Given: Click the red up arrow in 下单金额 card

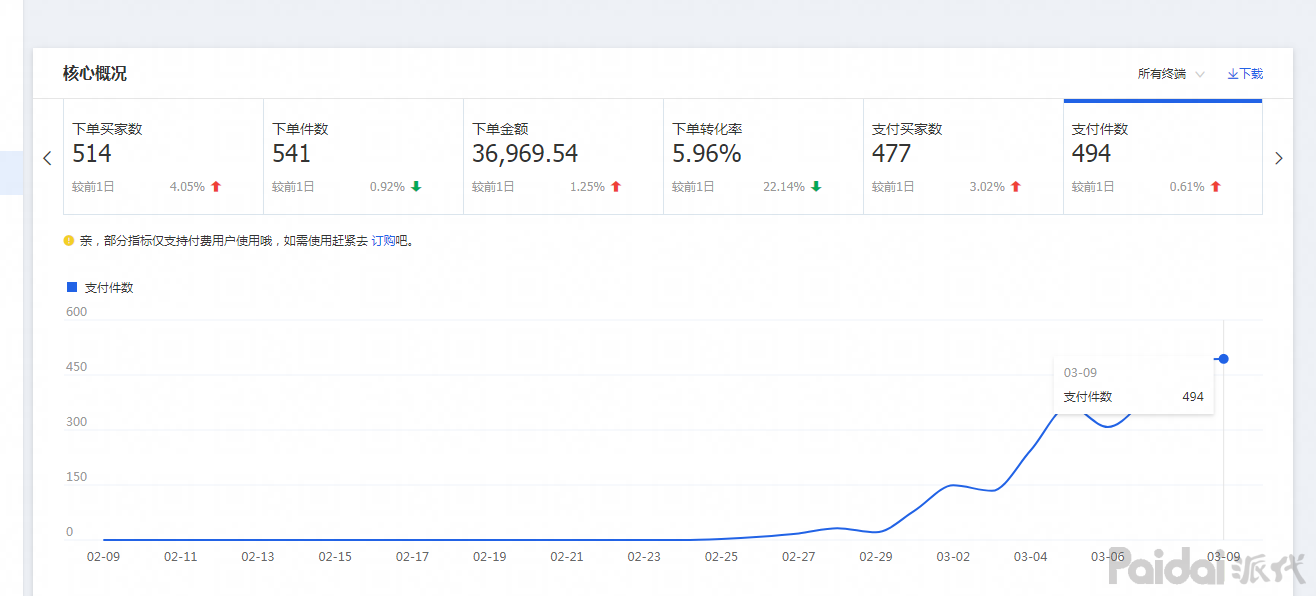Looking at the screenshot, I should pos(616,187).
